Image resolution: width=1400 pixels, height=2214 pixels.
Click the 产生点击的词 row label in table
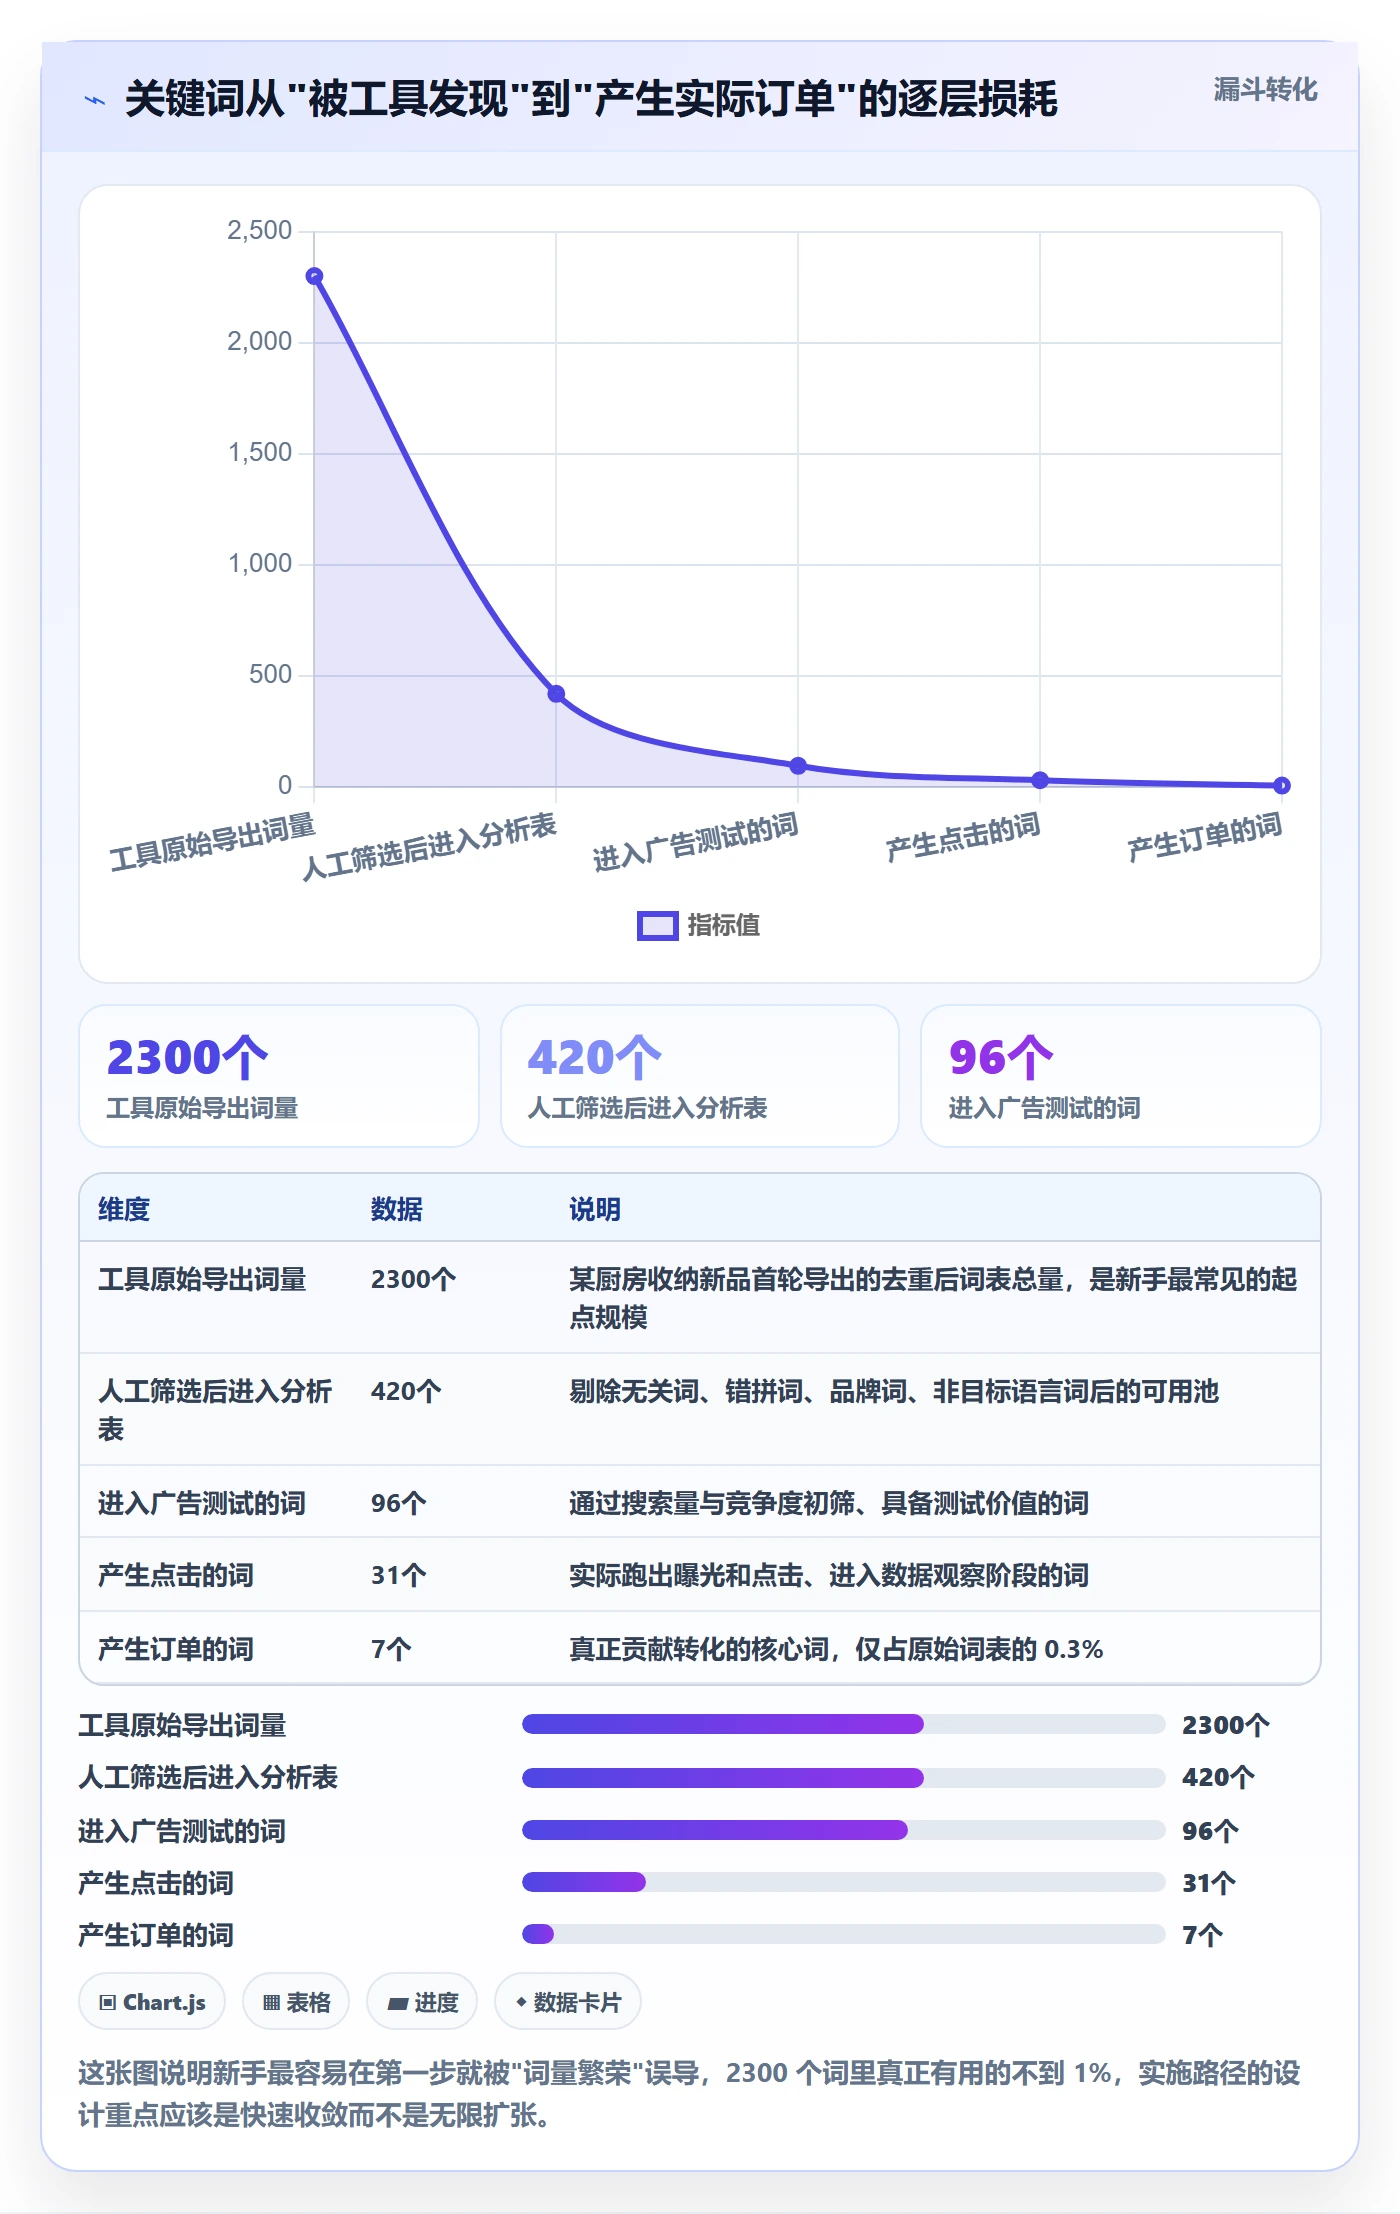point(176,1576)
